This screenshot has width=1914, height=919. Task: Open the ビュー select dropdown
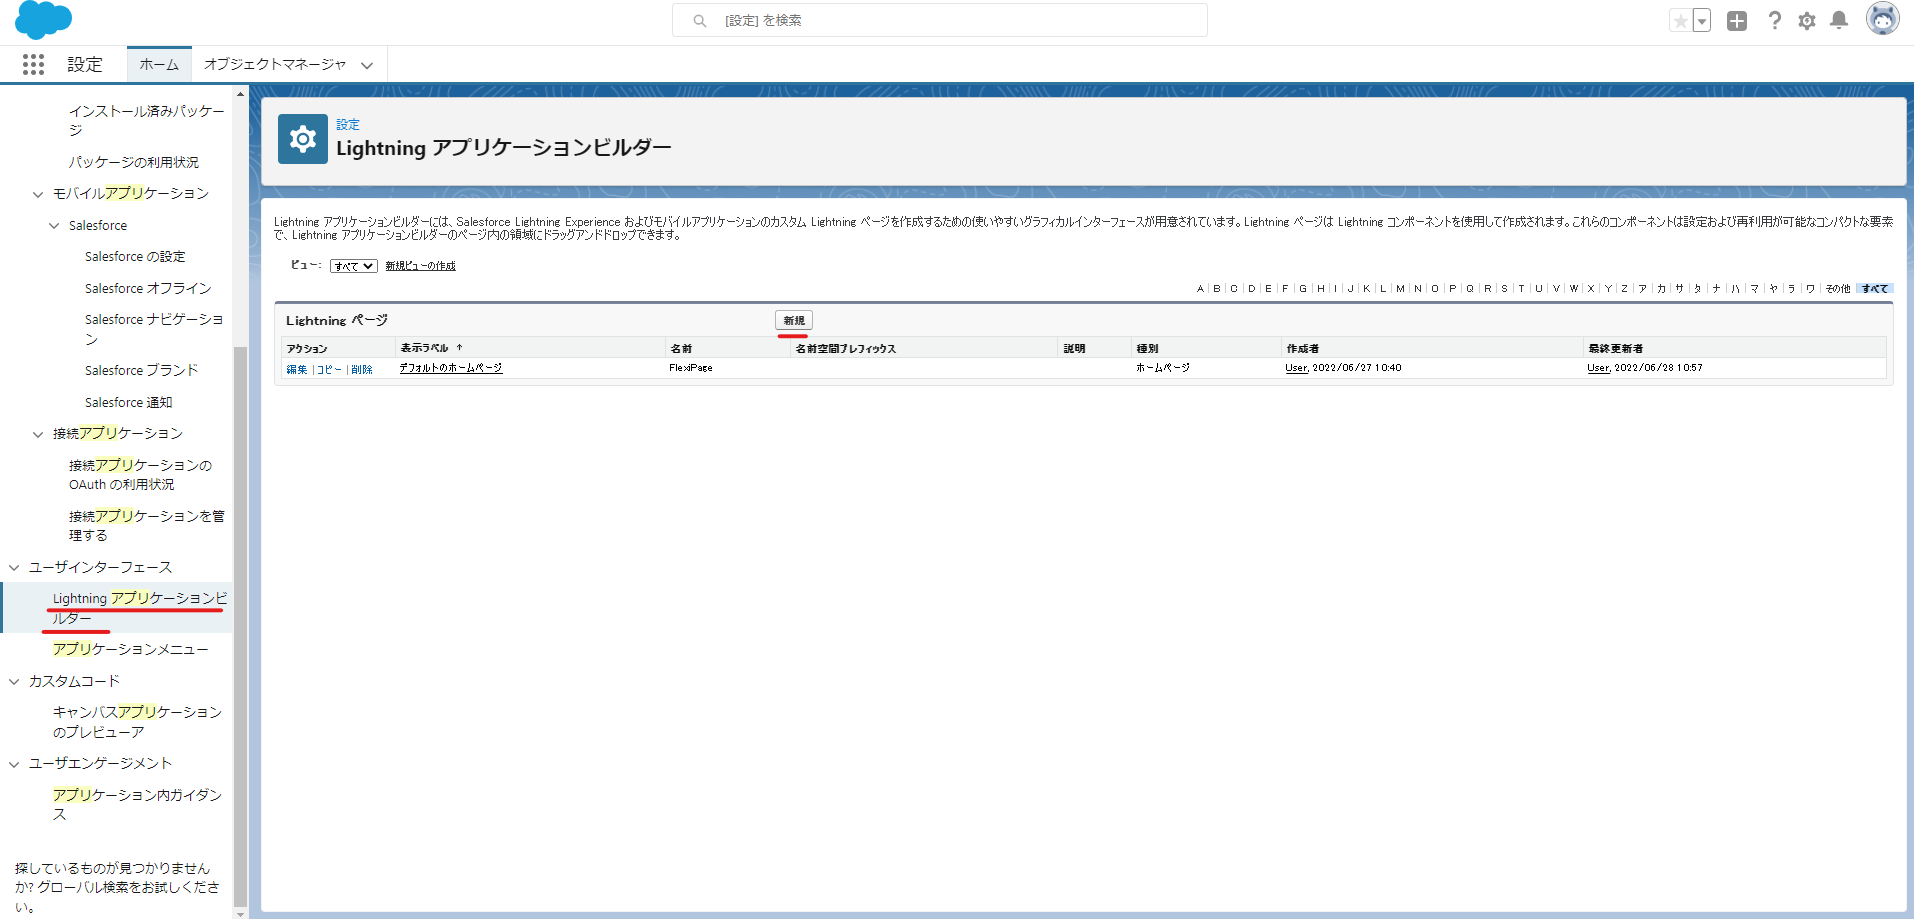[354, 266]
